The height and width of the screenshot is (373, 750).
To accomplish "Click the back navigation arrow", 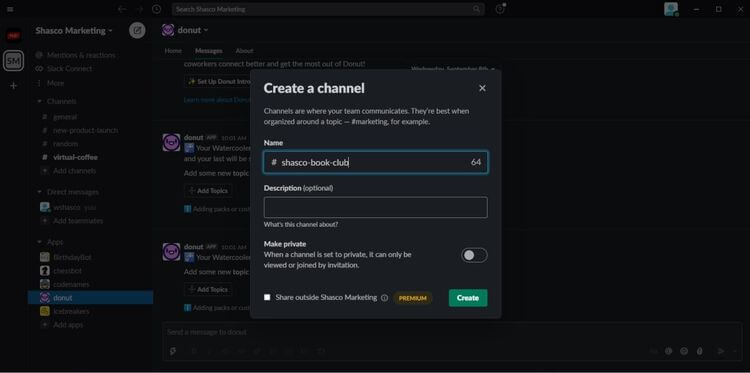I will point(122,9).
